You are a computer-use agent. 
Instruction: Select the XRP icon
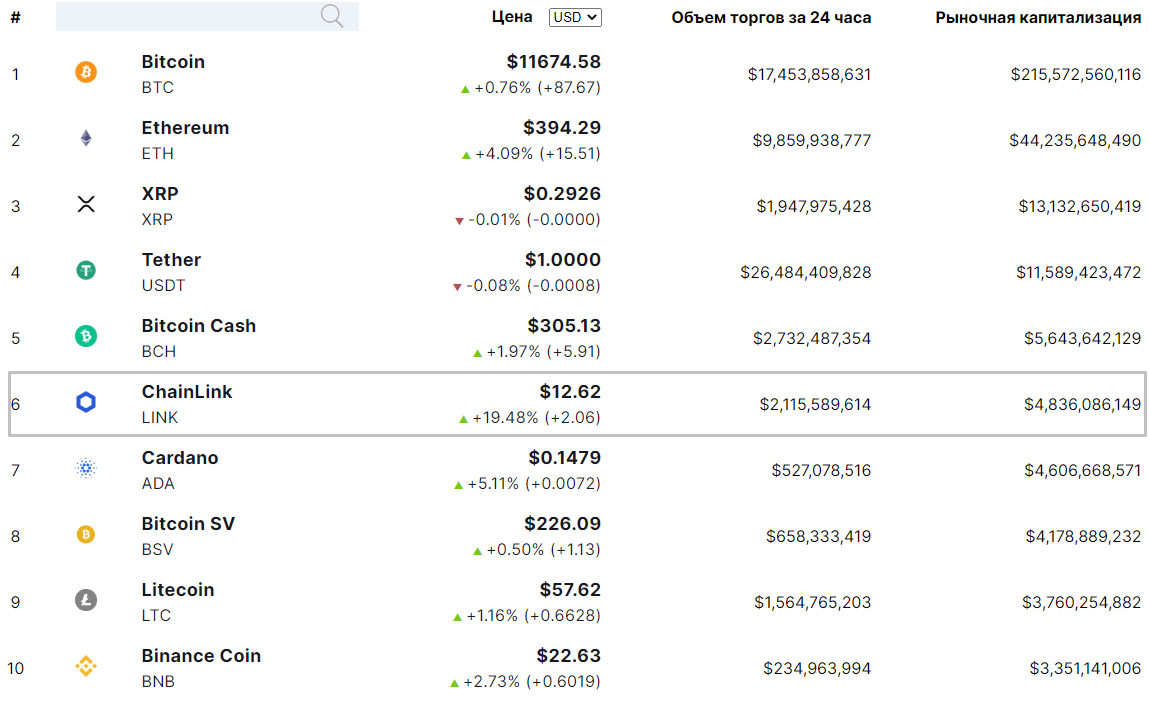click(x=86, y=205)
